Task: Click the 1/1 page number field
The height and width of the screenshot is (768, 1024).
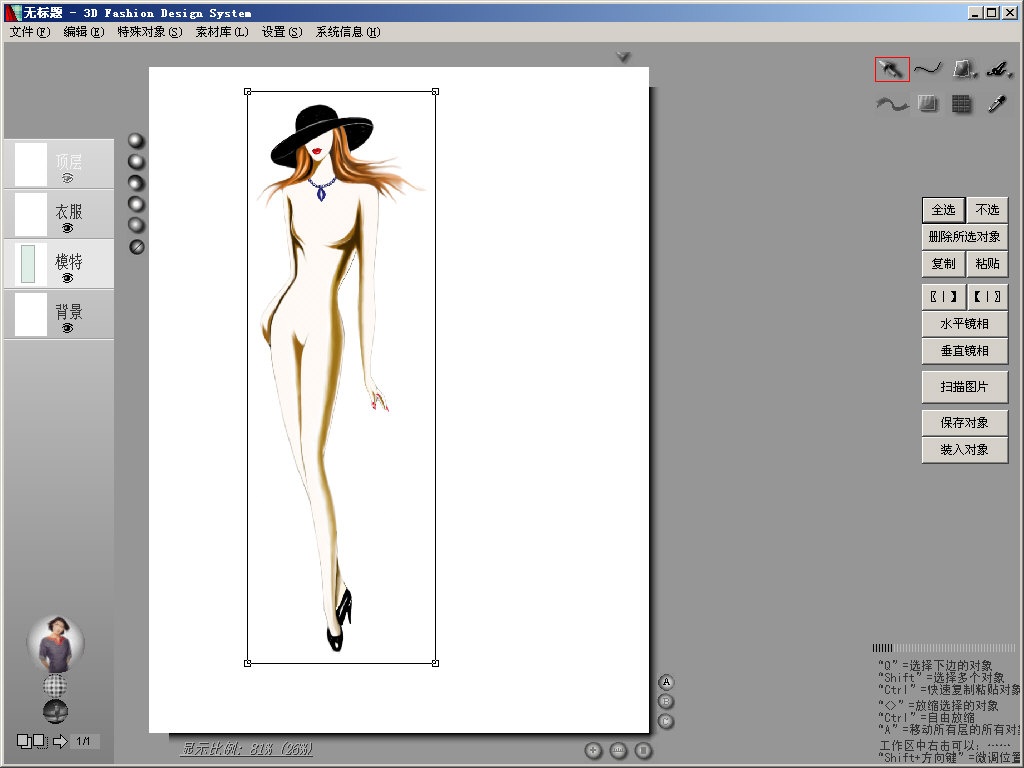Action: click(x=84, y=741)
